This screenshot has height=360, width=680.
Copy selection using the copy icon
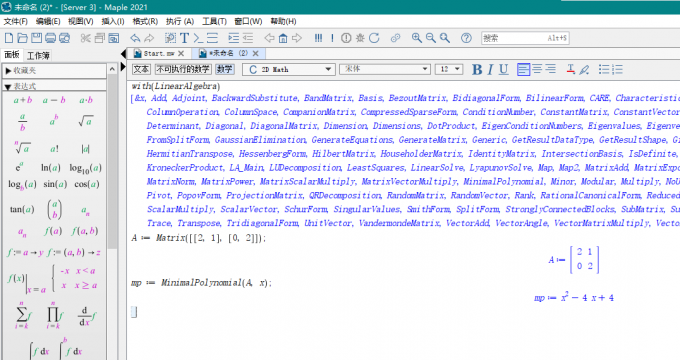(99, 38)
